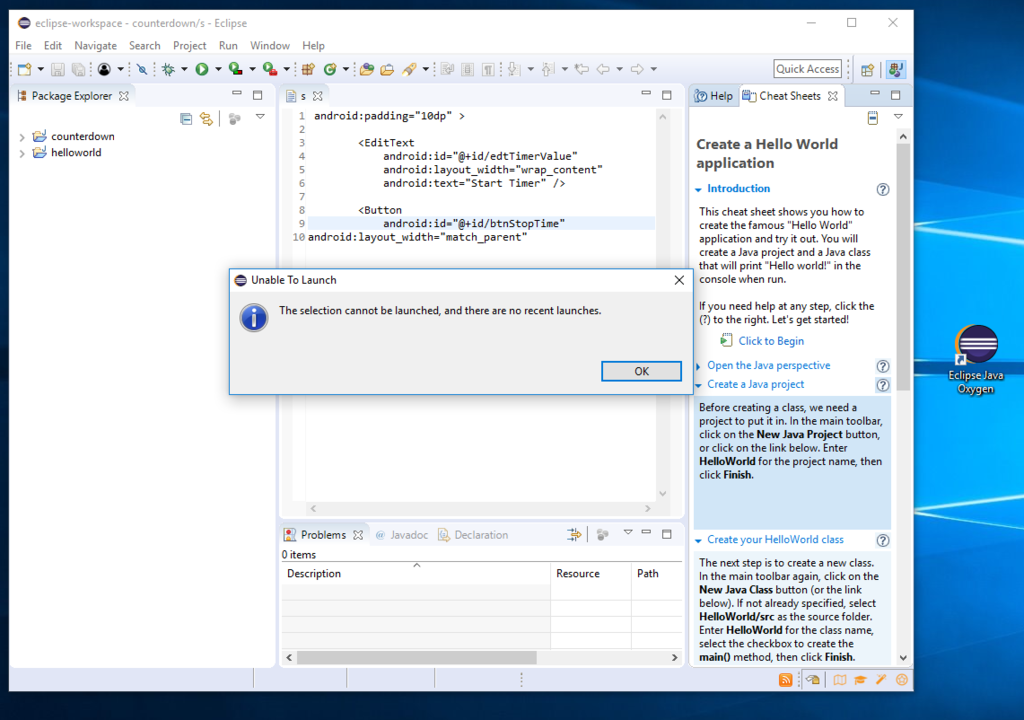This screenshot has height=720, width=1024.
Task: Expand Open the Java perspective section
Action: [698, 366]
